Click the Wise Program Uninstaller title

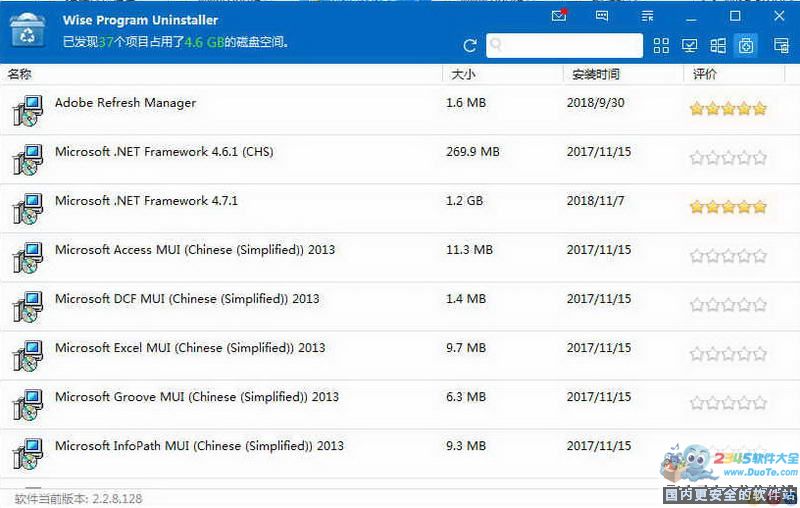(140, 20)
